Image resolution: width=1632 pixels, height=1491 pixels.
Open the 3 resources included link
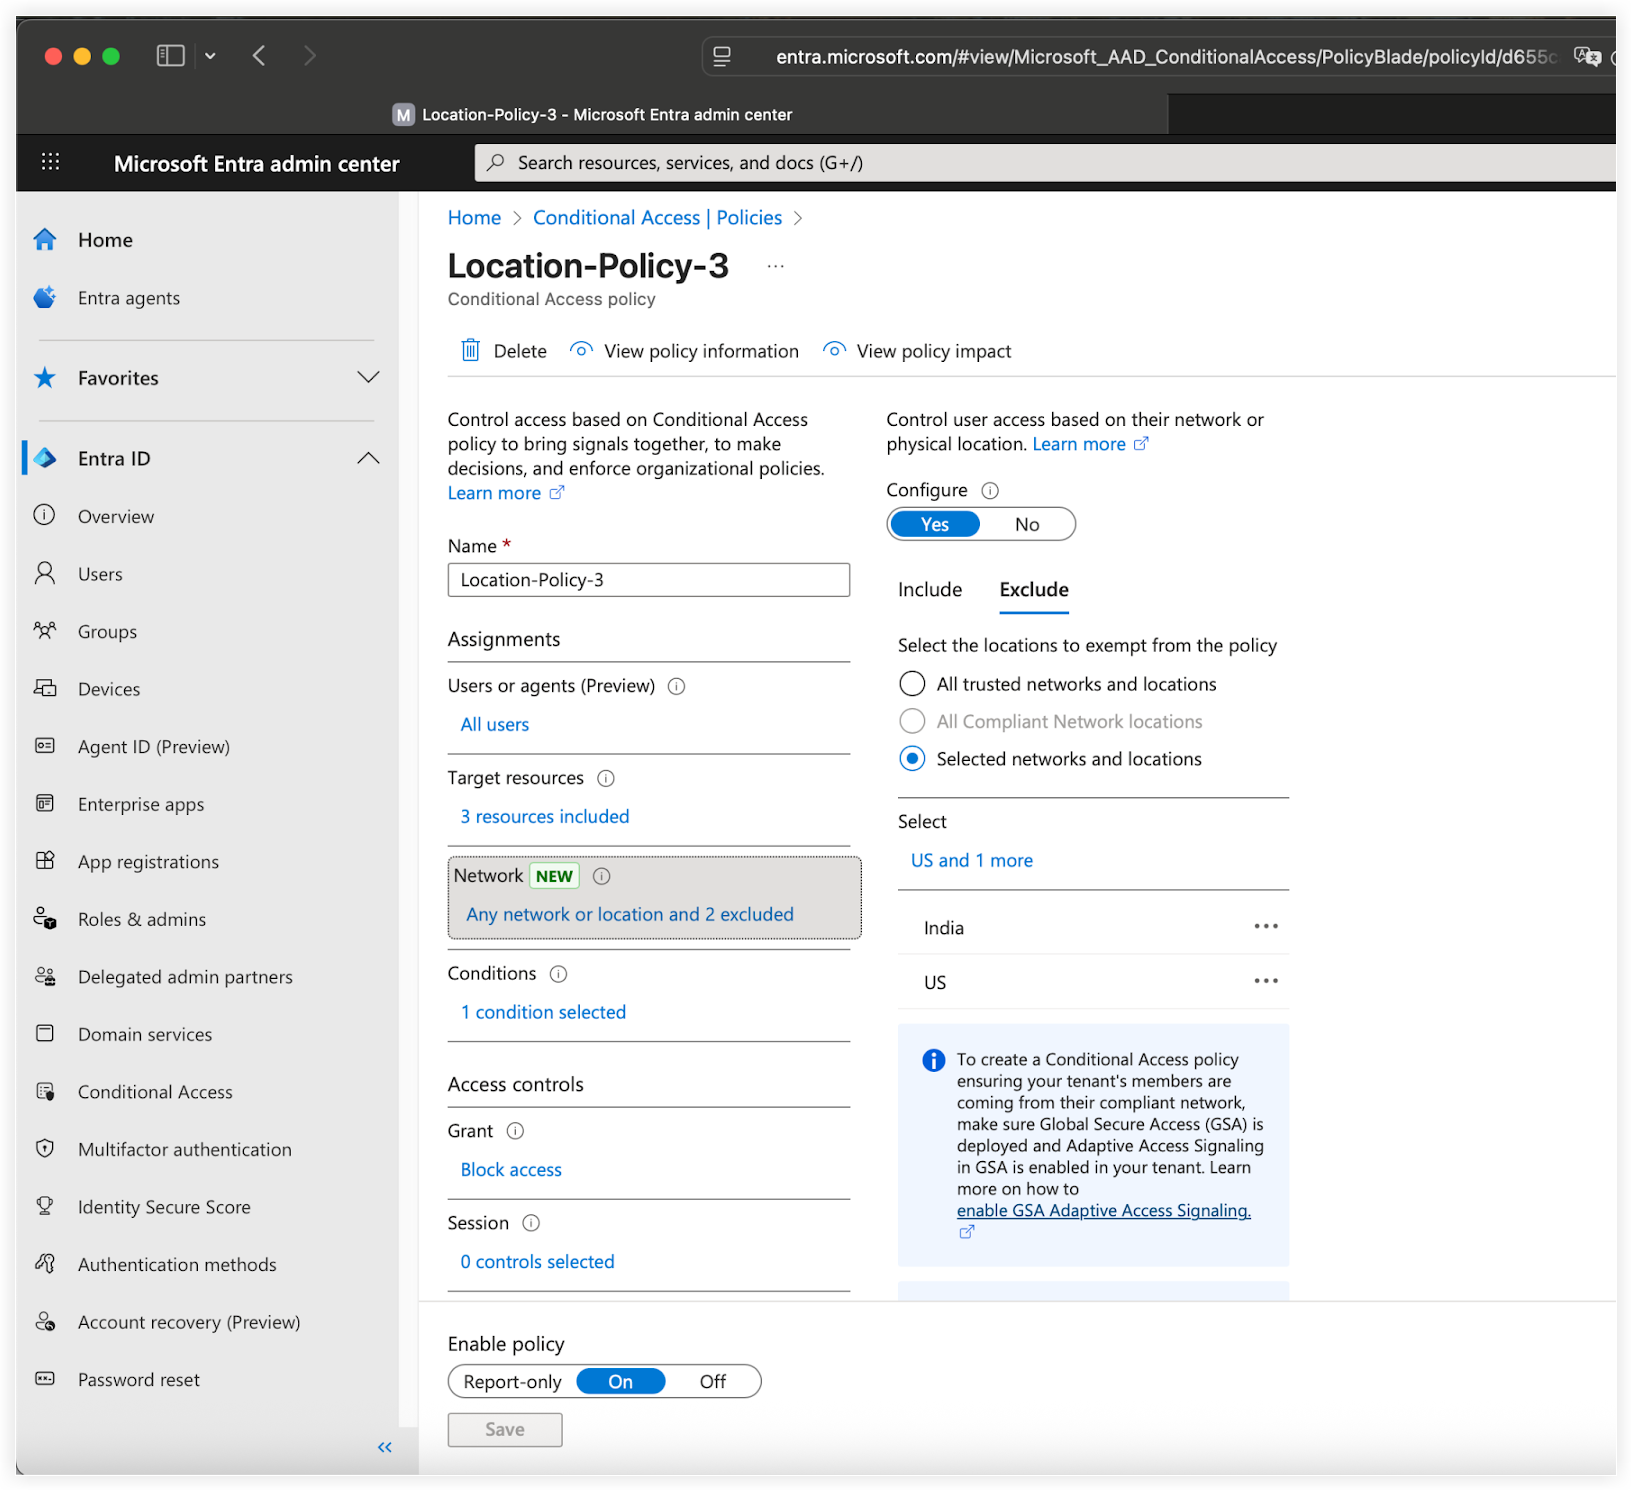[x=544, y=816]
